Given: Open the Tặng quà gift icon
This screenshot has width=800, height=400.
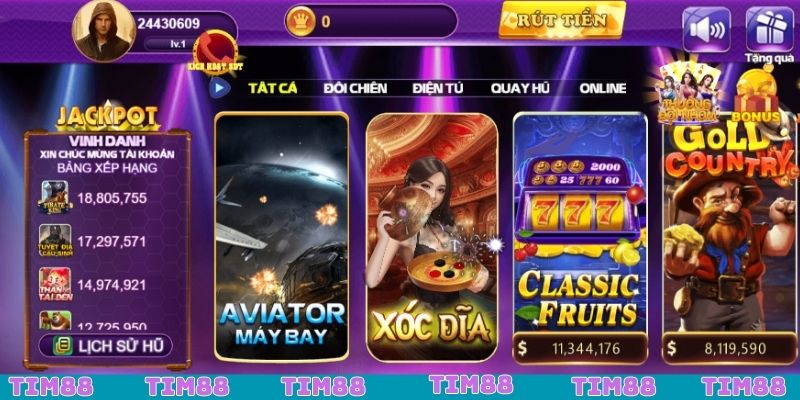Looking at the screenshot, I should (769, 30).
